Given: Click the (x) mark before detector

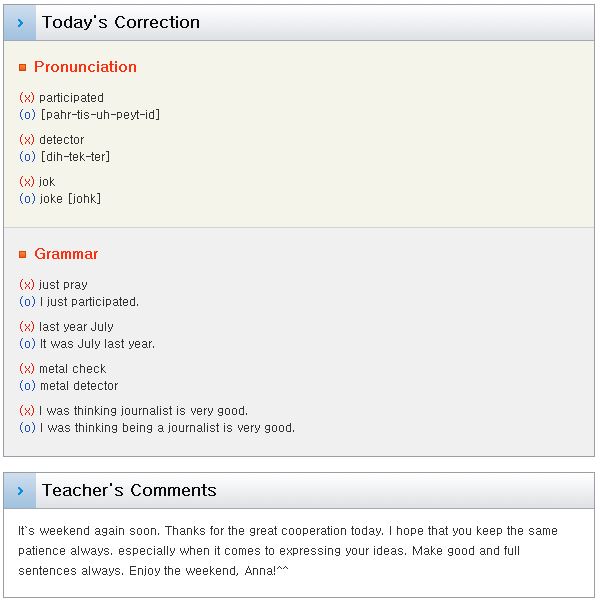Looking at the screenshot, I should [x=27, y=140].
